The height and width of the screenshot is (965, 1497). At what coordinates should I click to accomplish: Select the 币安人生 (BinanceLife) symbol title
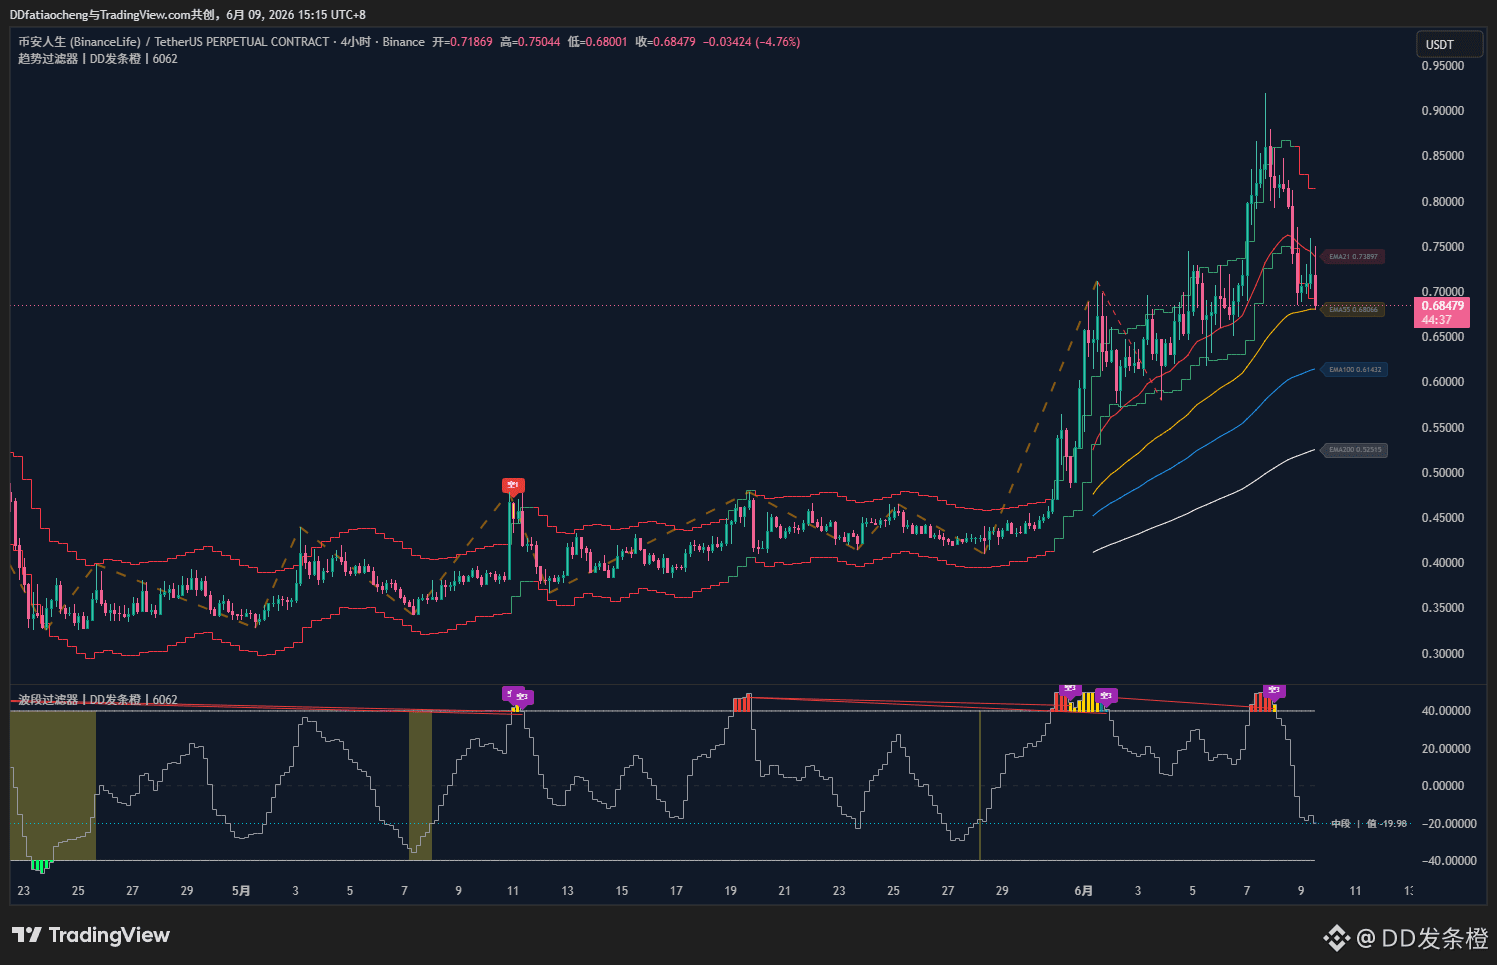point(79,42)
